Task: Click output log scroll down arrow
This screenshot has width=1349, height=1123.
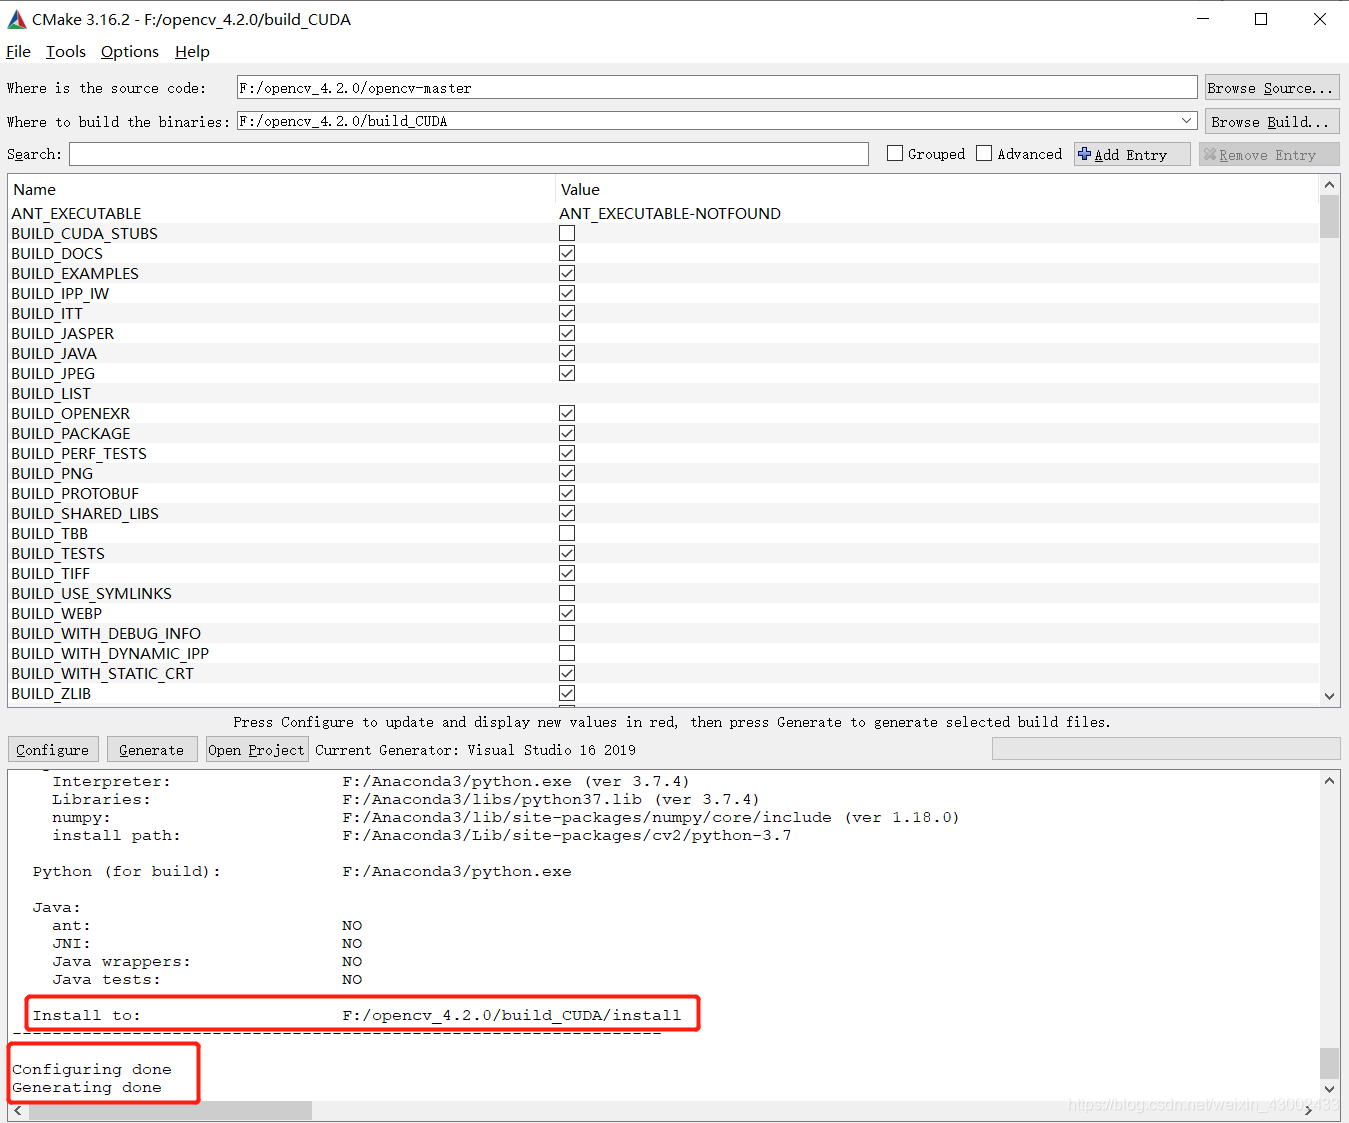Action: (x=1329, y=1089)
